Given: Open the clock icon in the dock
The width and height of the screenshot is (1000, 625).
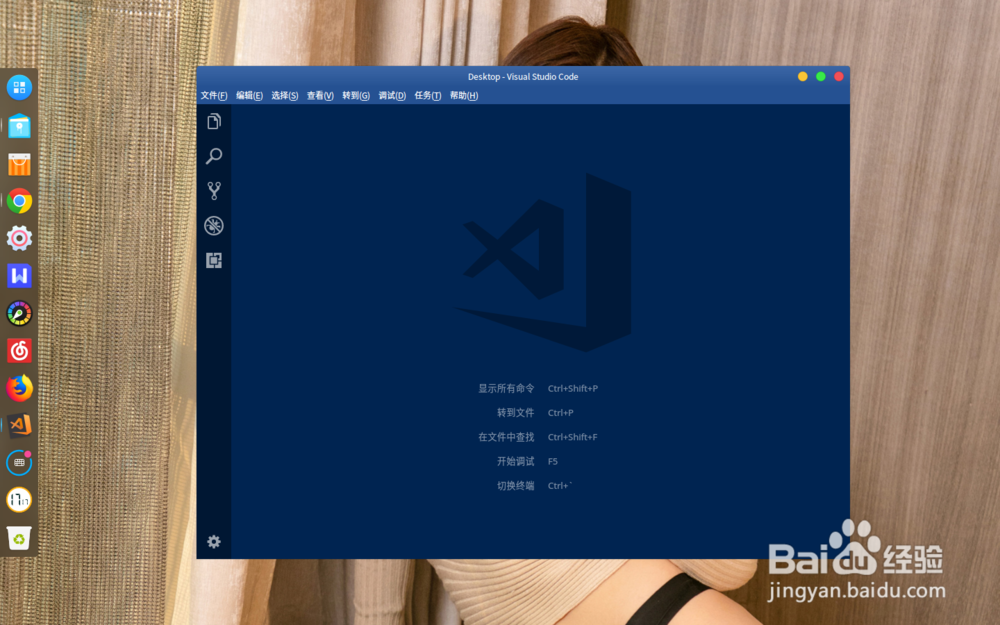Looking at the screenshot, I should (19, 500).
